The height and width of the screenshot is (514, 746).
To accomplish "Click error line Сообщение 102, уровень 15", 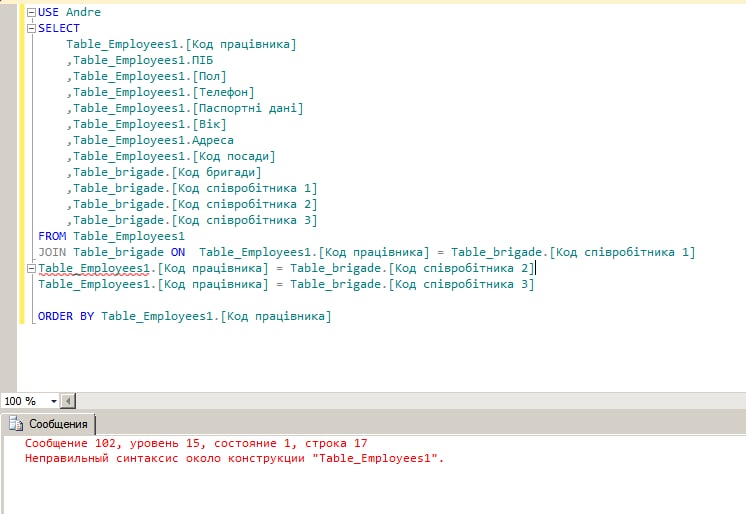I will point(196,444).
